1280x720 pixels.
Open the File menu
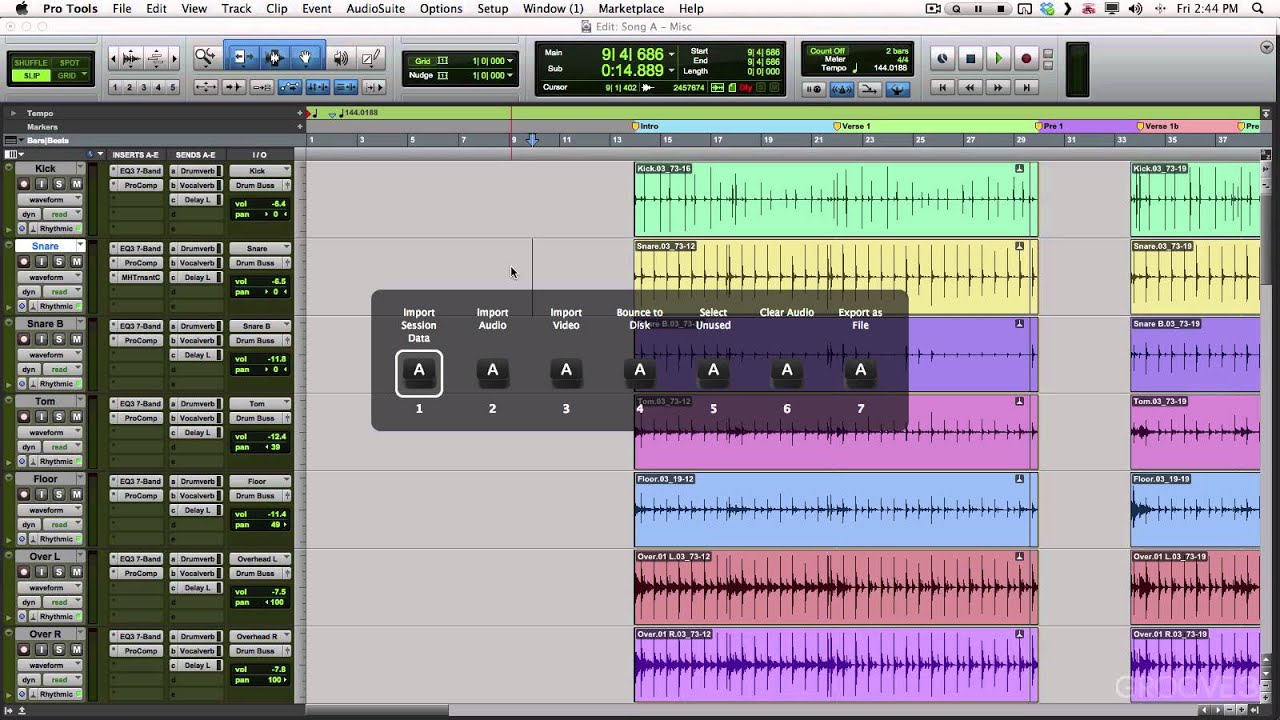(x=122, y=9)
